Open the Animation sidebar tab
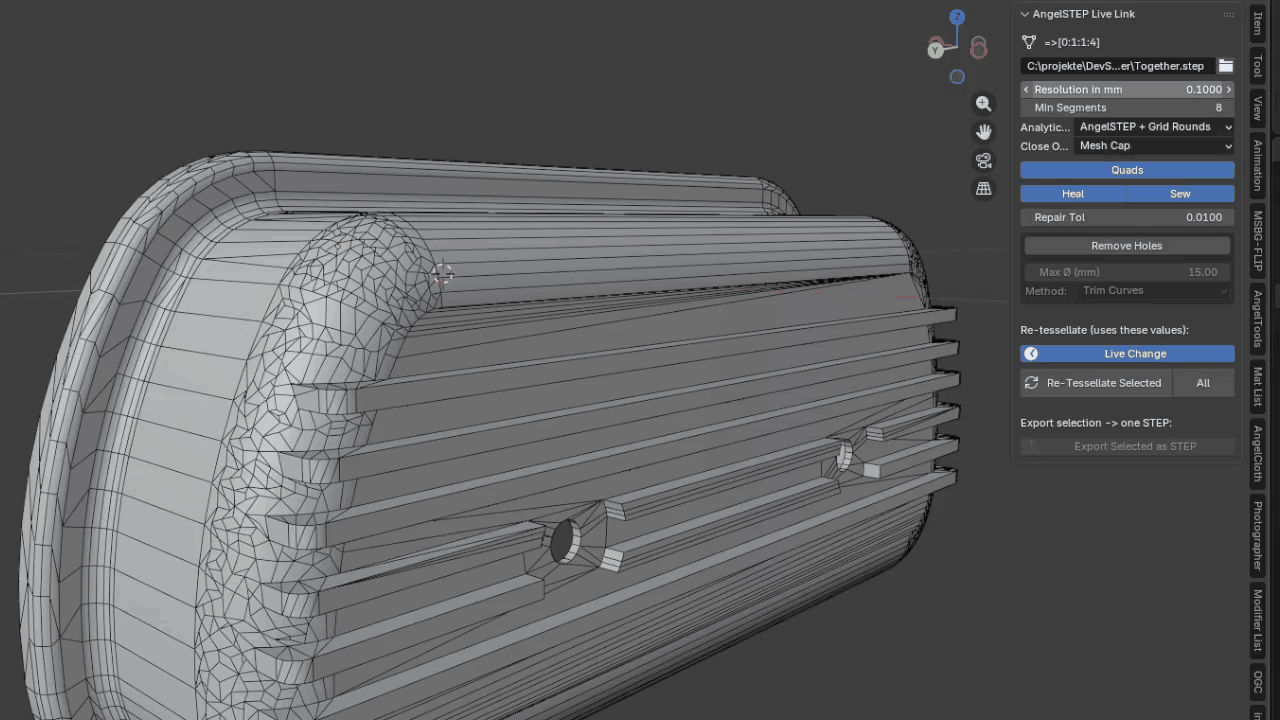The height and width of the screenshot is (720, 1280). click(x=1258, y=165)
